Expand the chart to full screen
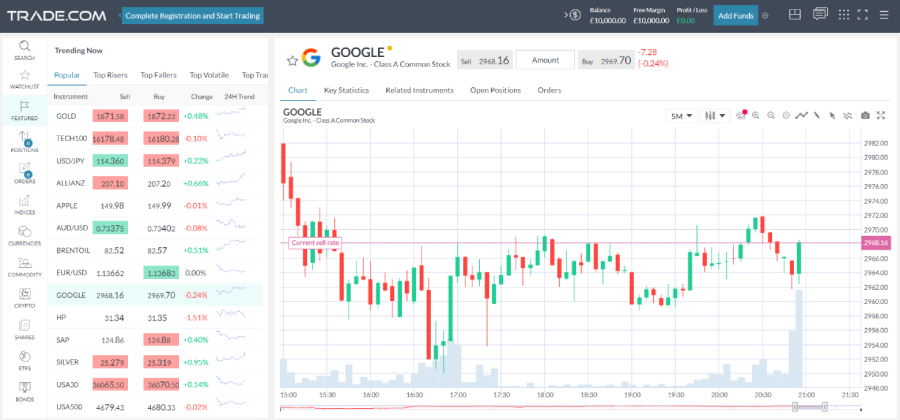 881,115
